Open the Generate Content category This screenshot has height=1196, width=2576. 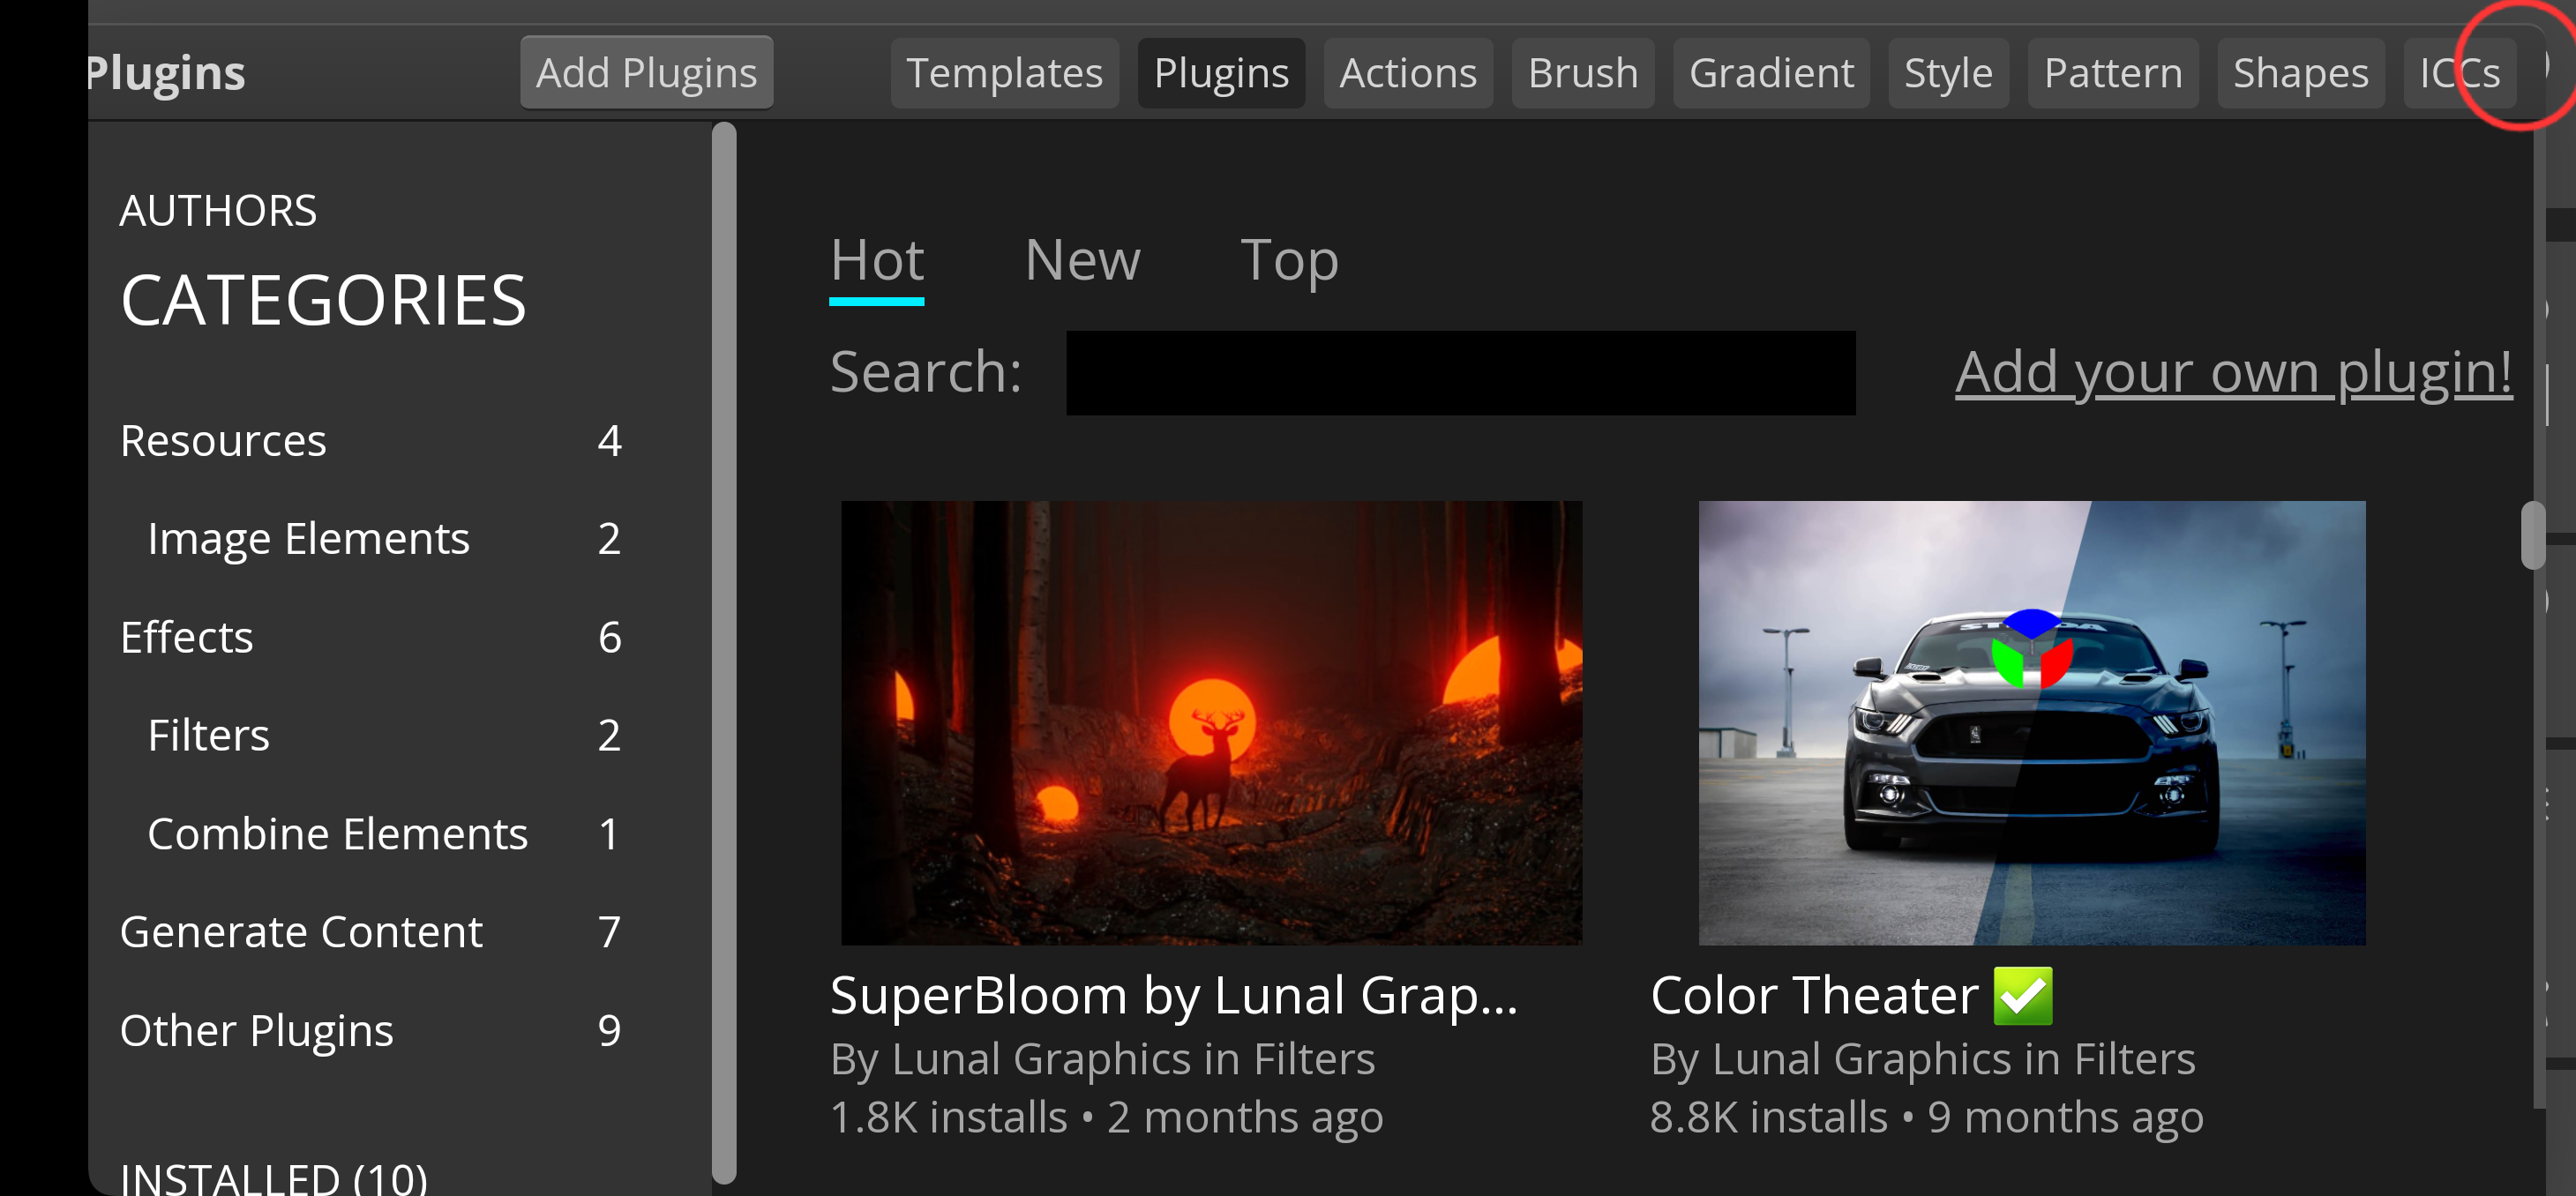pos(300,930)
